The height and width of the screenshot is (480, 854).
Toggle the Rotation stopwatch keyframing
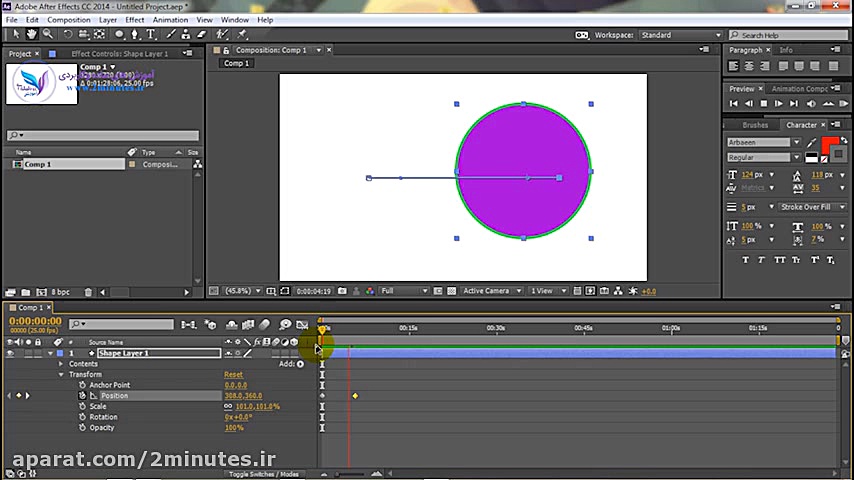[82, 417]
